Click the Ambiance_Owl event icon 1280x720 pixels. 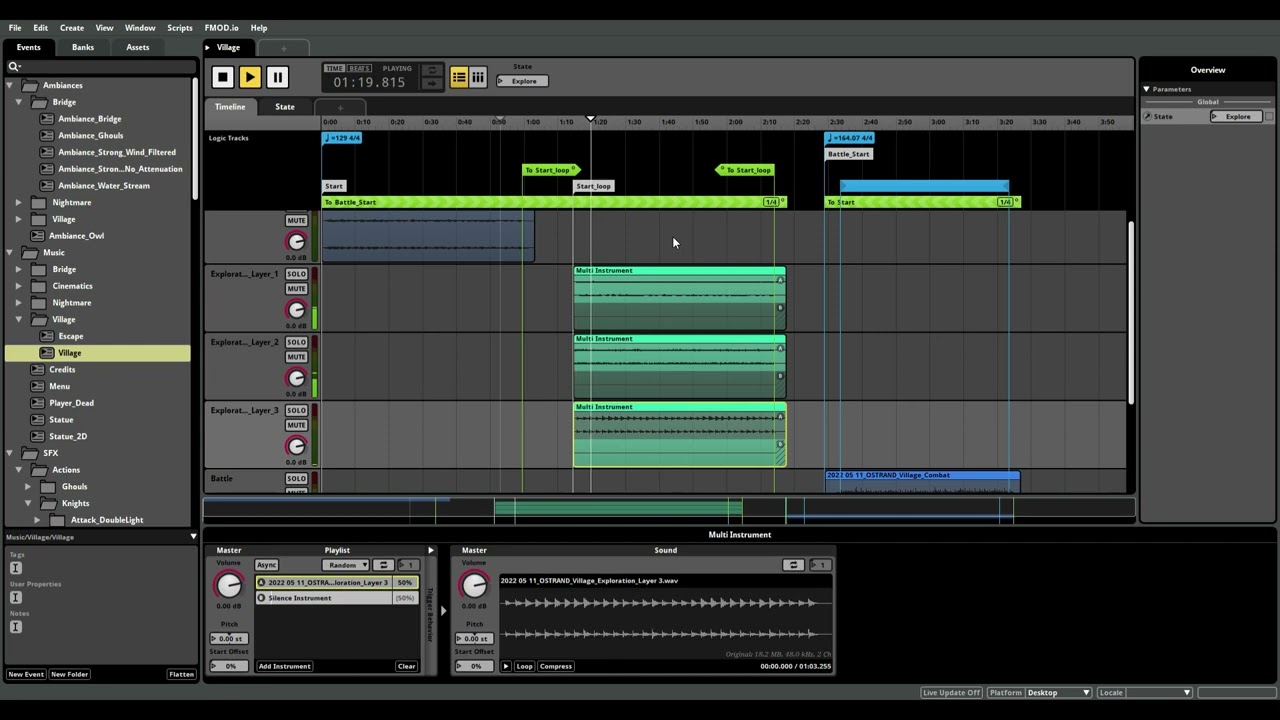coord(38,236)
